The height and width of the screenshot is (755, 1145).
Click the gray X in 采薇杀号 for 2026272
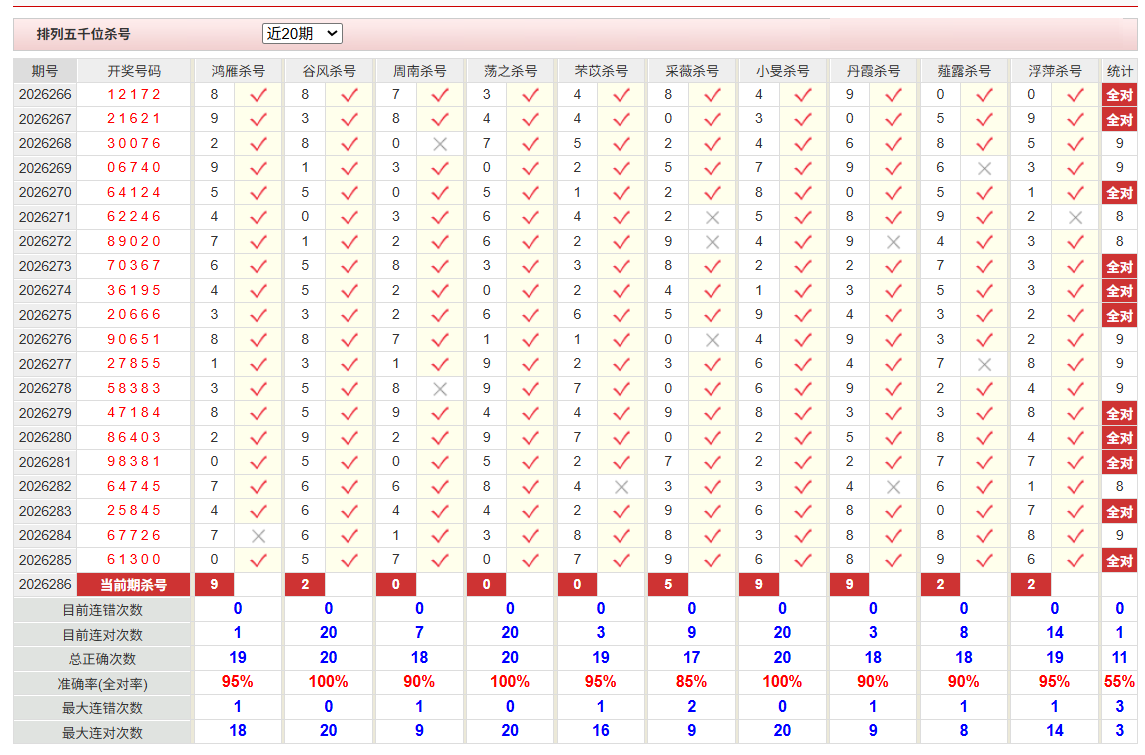(713, 242)
